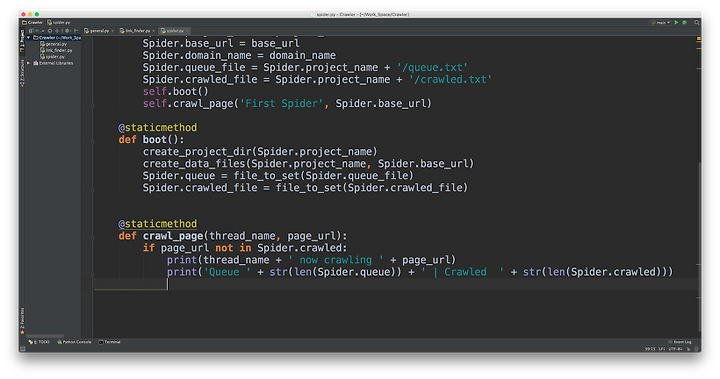Image resolution: width=720 pixels, height=379 pixels.
Task: Toggle read-only lock icon in status bar
Action: [688, 349]
